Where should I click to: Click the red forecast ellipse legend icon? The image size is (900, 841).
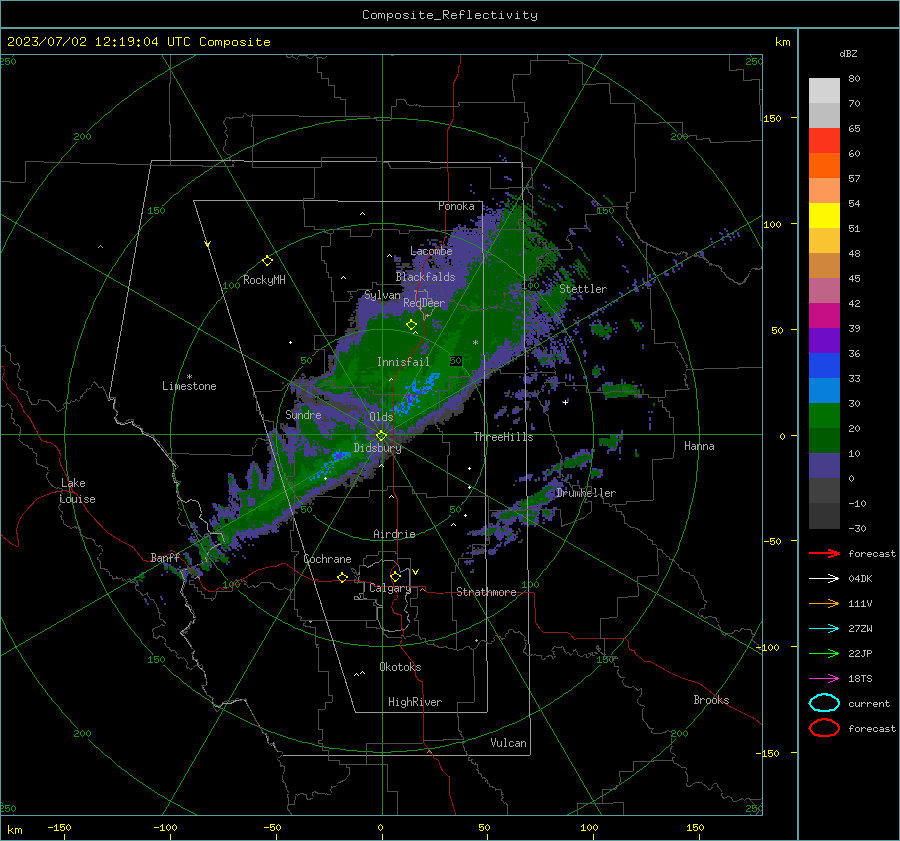tap(824, 728)
